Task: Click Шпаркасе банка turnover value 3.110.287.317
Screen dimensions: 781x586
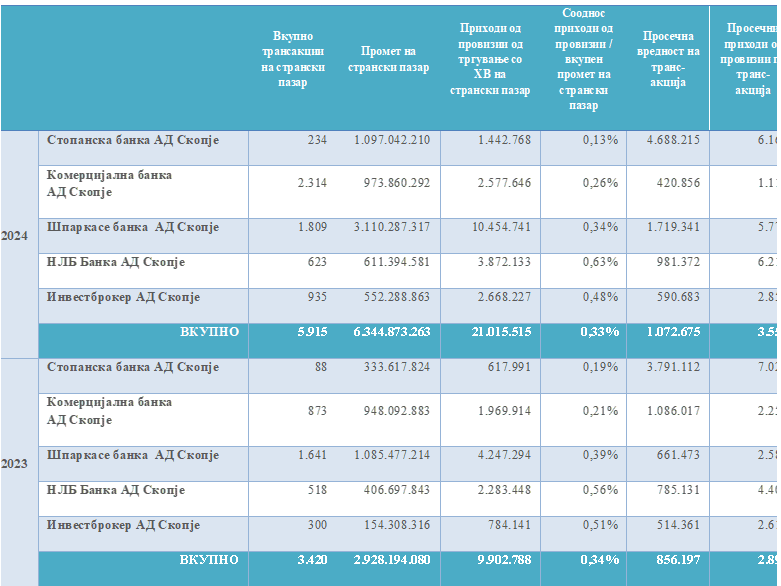Action: click(392, 229)
